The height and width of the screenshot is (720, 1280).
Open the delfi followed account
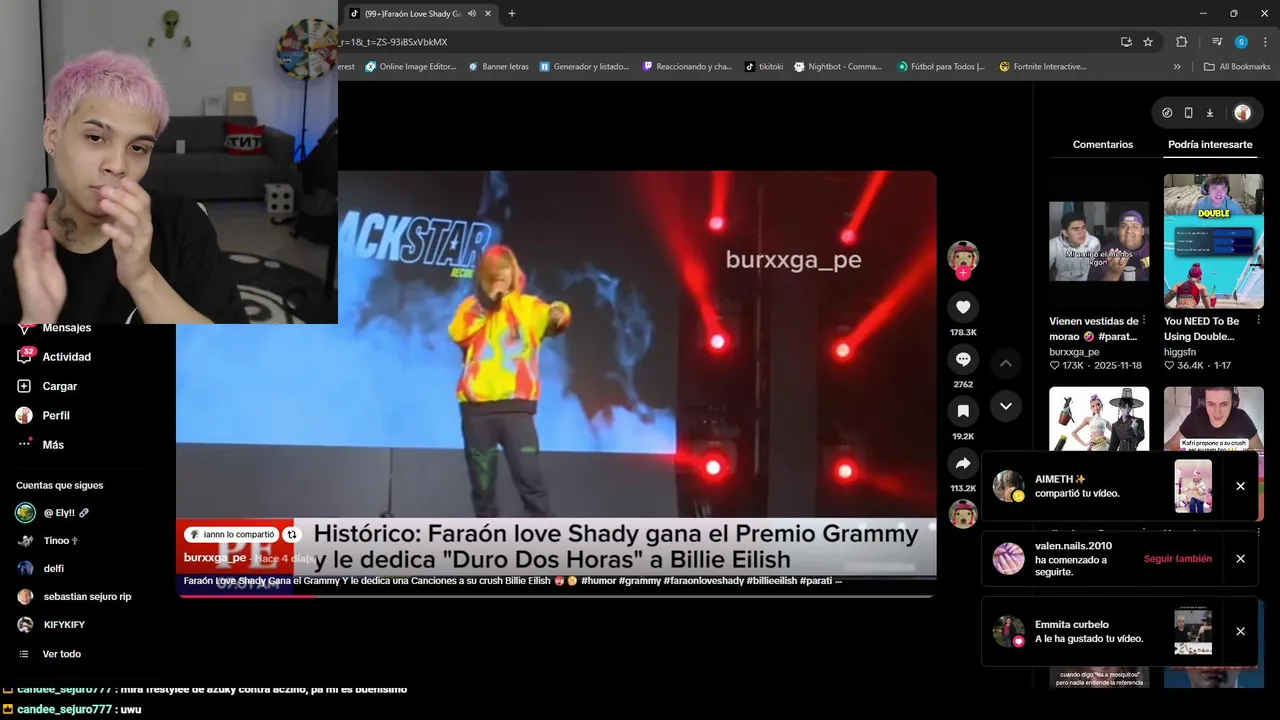[x=40, y=569]
